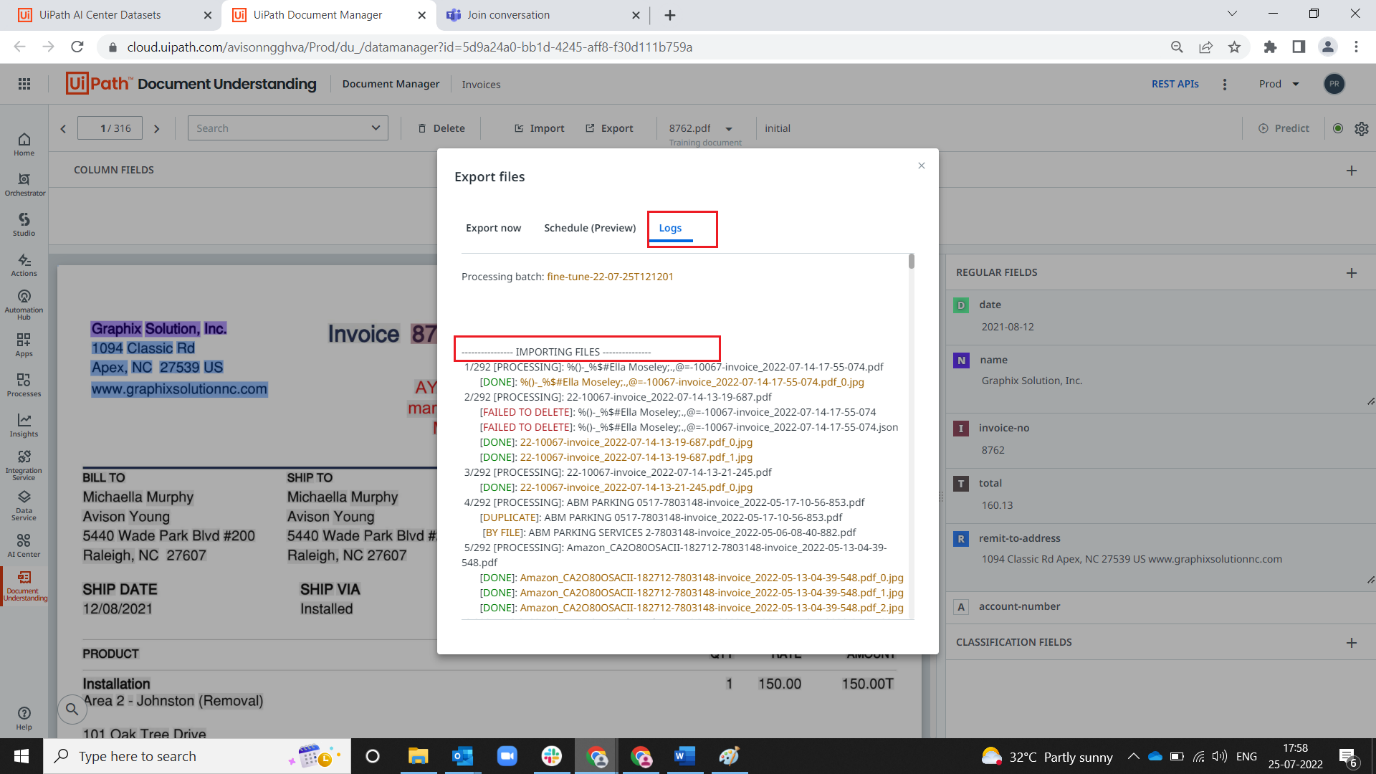The image size is (1376, 774).
Task: Open Insights from the sidebar
Action: coord(24,425)
